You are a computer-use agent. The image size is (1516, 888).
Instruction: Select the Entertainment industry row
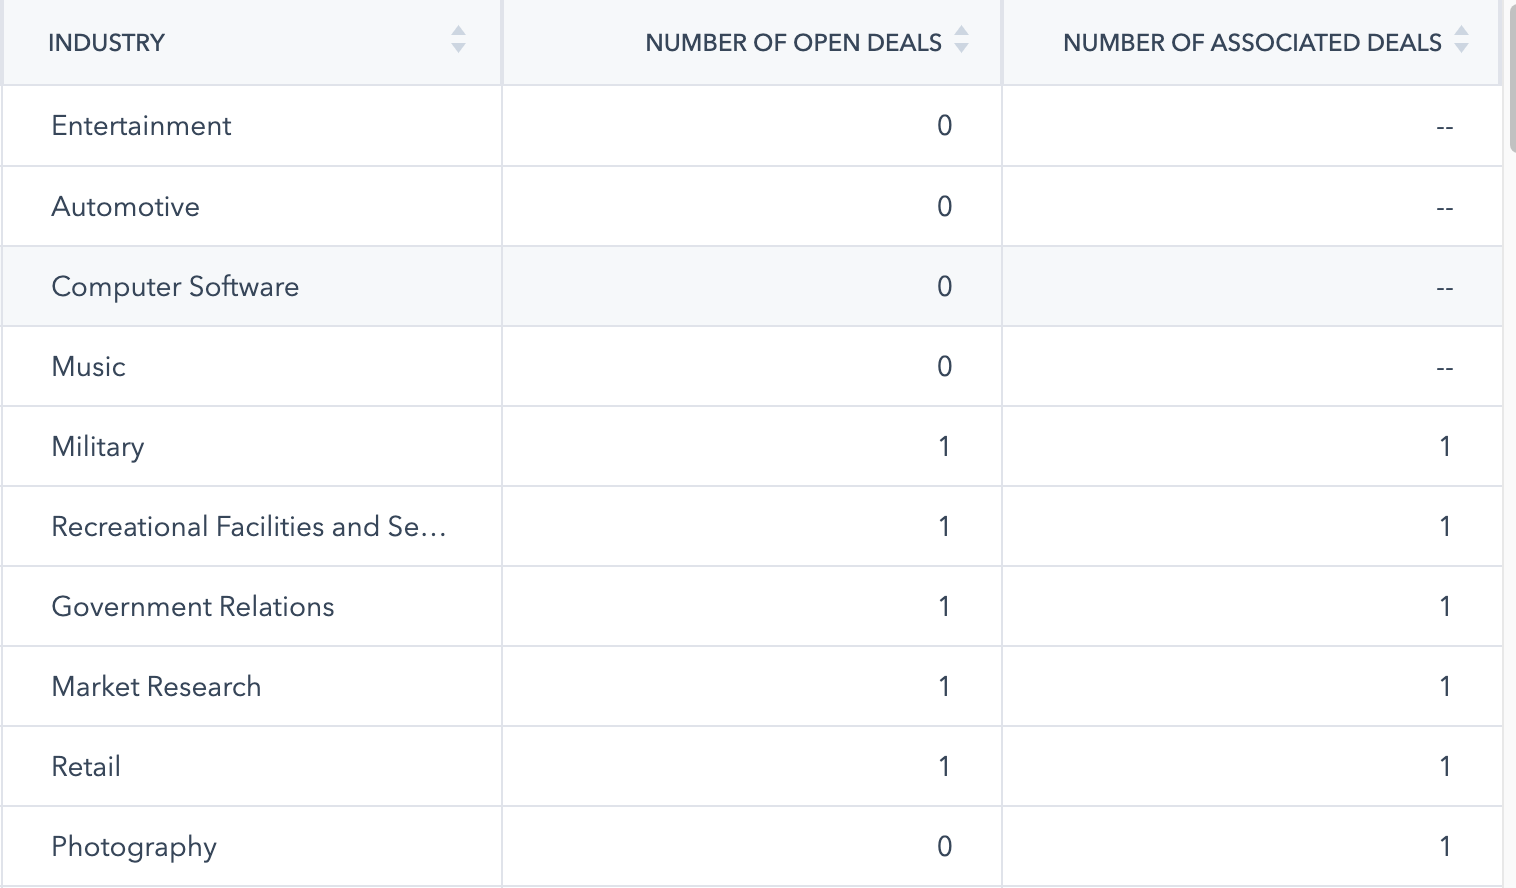(x=141, y=126)
